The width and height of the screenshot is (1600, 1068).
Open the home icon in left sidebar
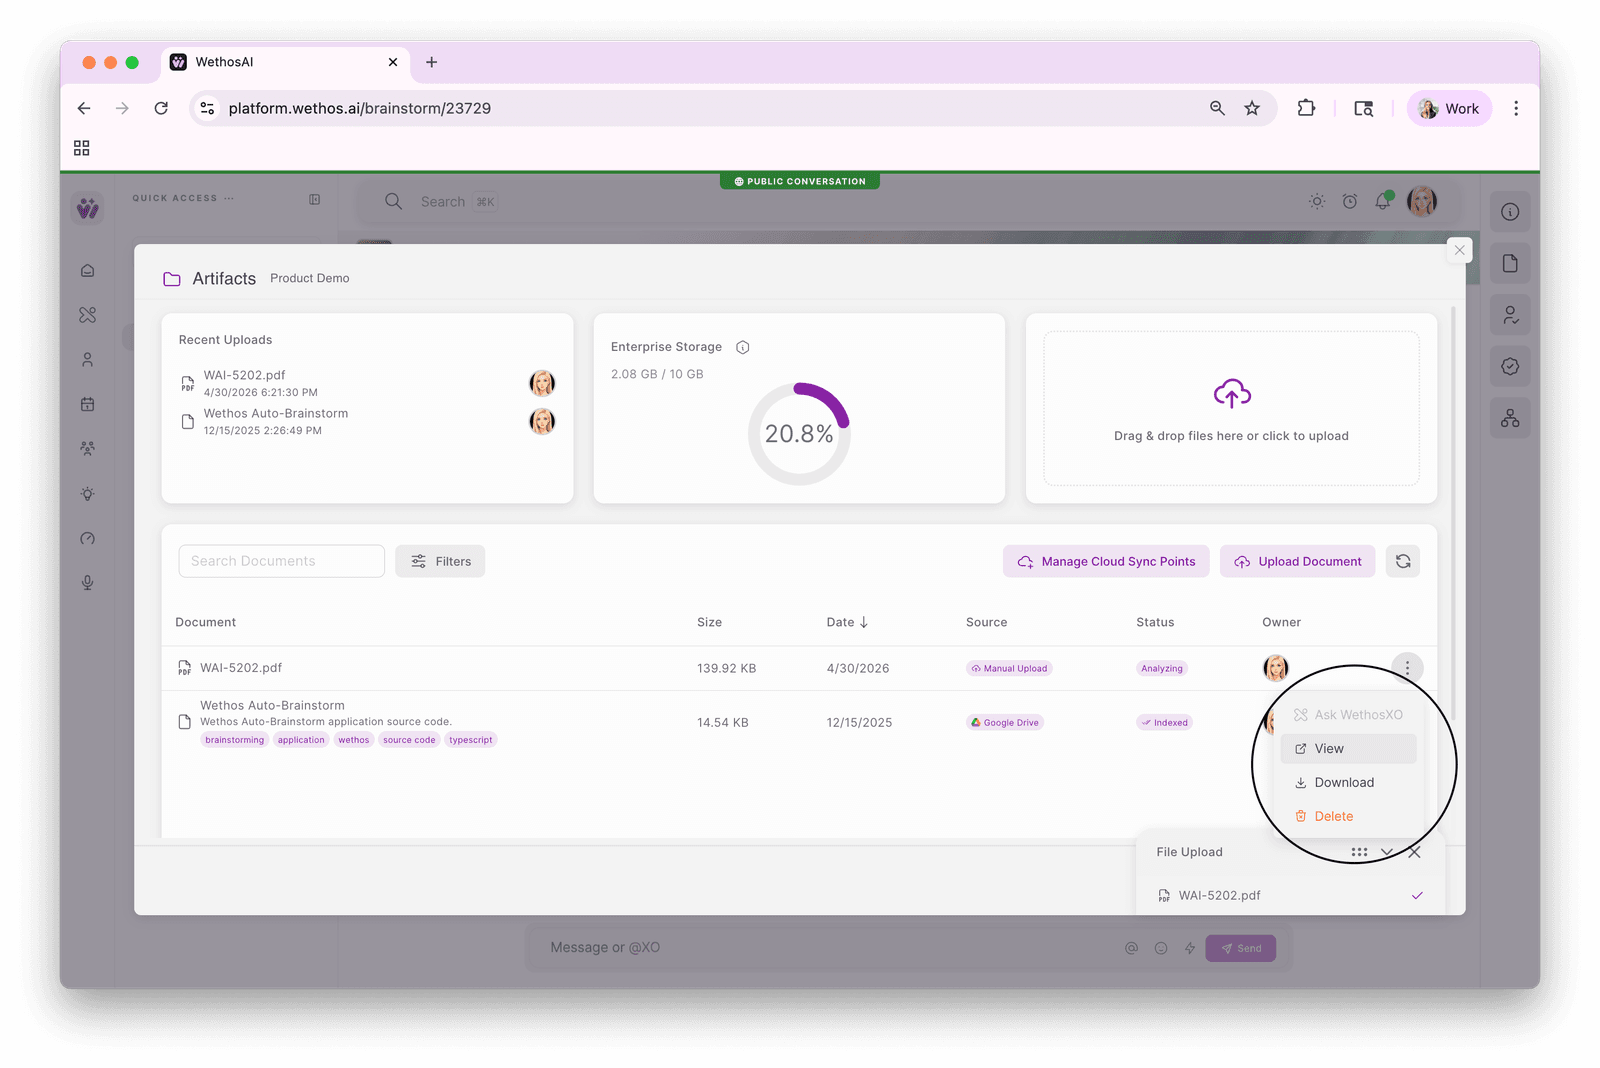tap(88, 270)
